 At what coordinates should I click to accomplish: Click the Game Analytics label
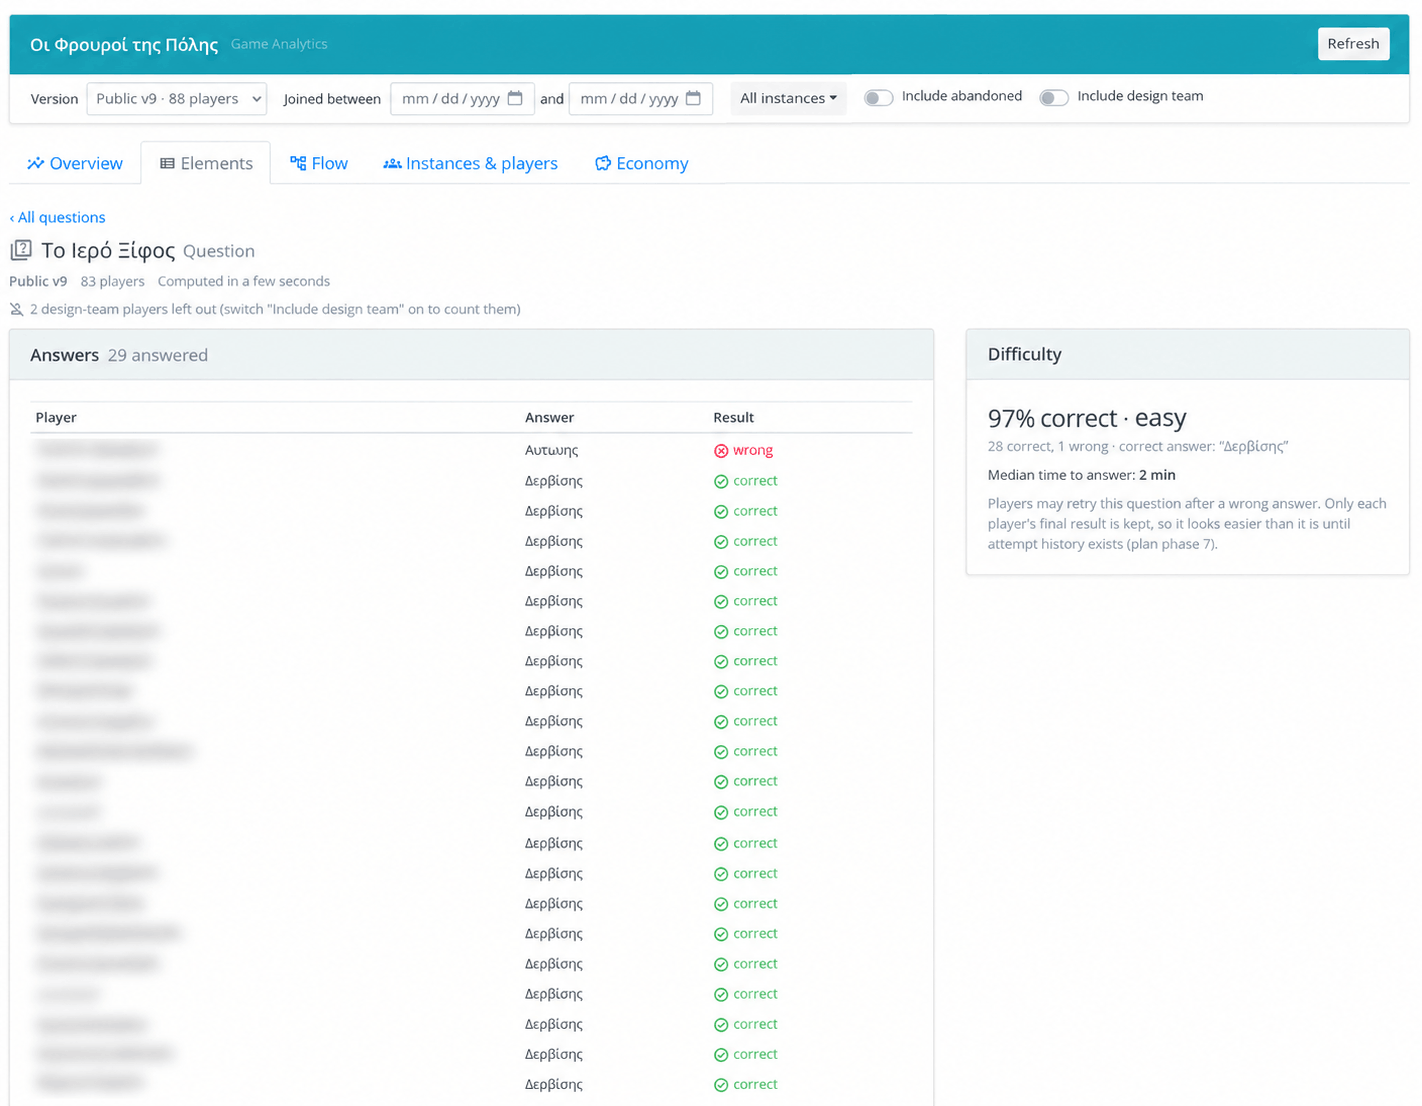279,44
